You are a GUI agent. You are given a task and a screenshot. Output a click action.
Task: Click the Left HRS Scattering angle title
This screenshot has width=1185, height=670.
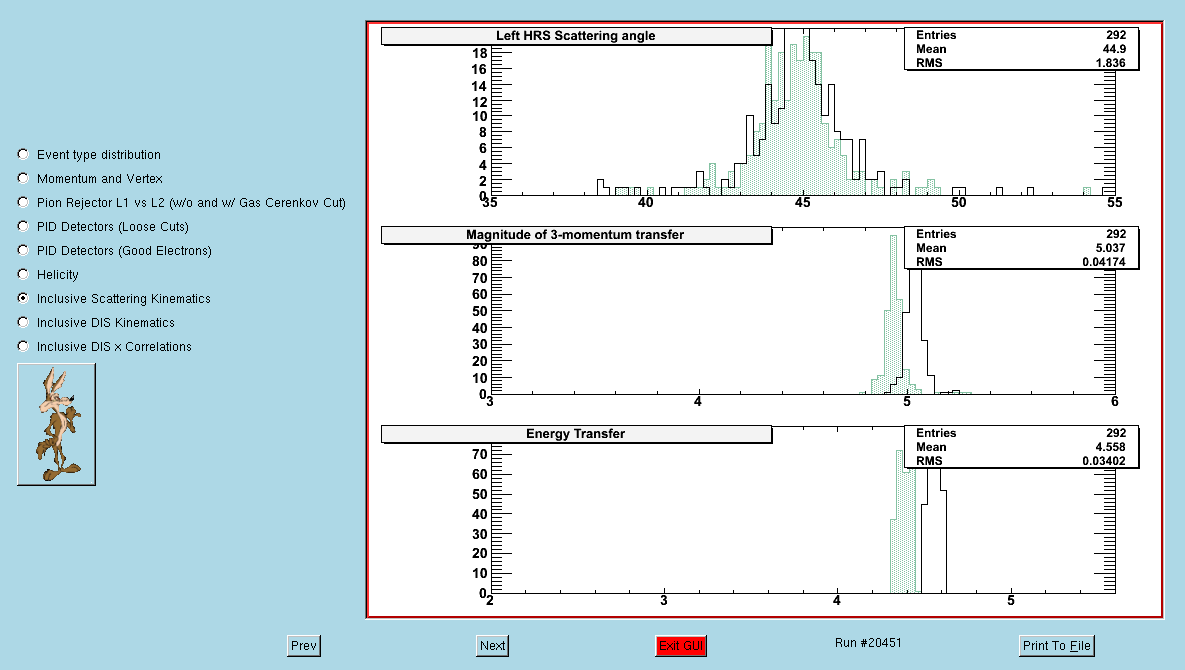click(x=576, y=36)
